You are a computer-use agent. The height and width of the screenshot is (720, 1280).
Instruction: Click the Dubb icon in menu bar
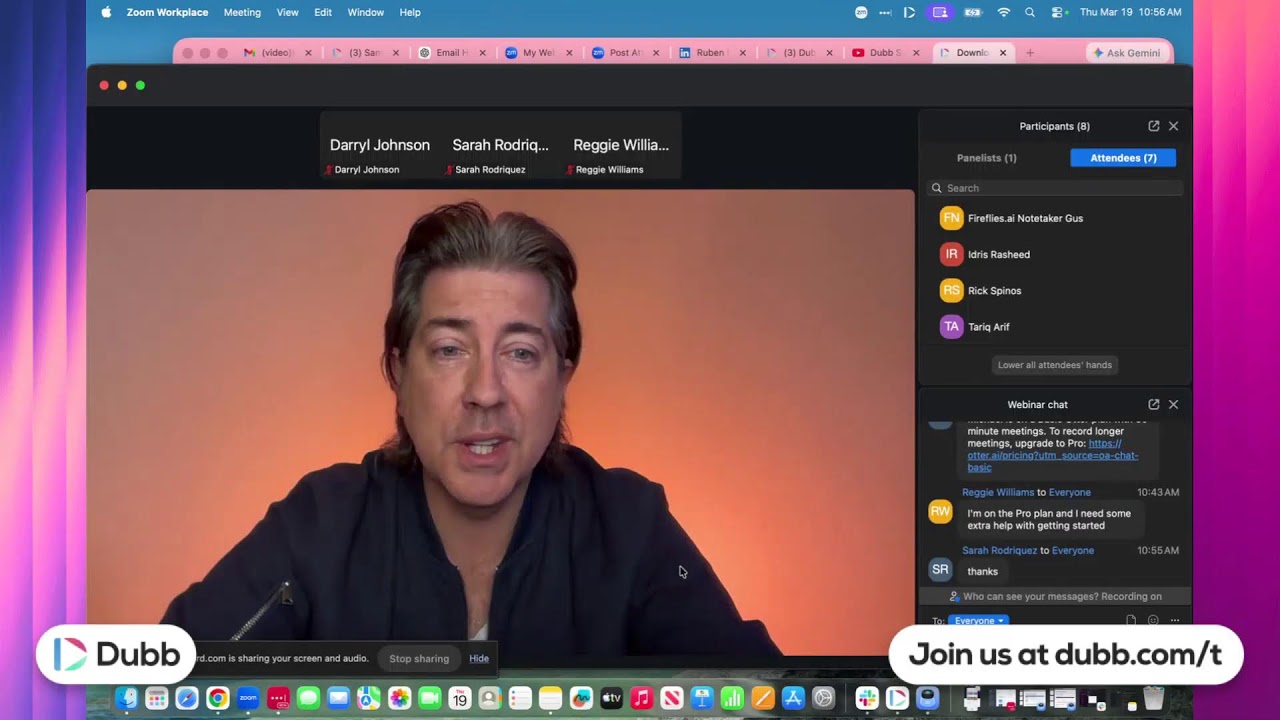(x=909, y=12)
